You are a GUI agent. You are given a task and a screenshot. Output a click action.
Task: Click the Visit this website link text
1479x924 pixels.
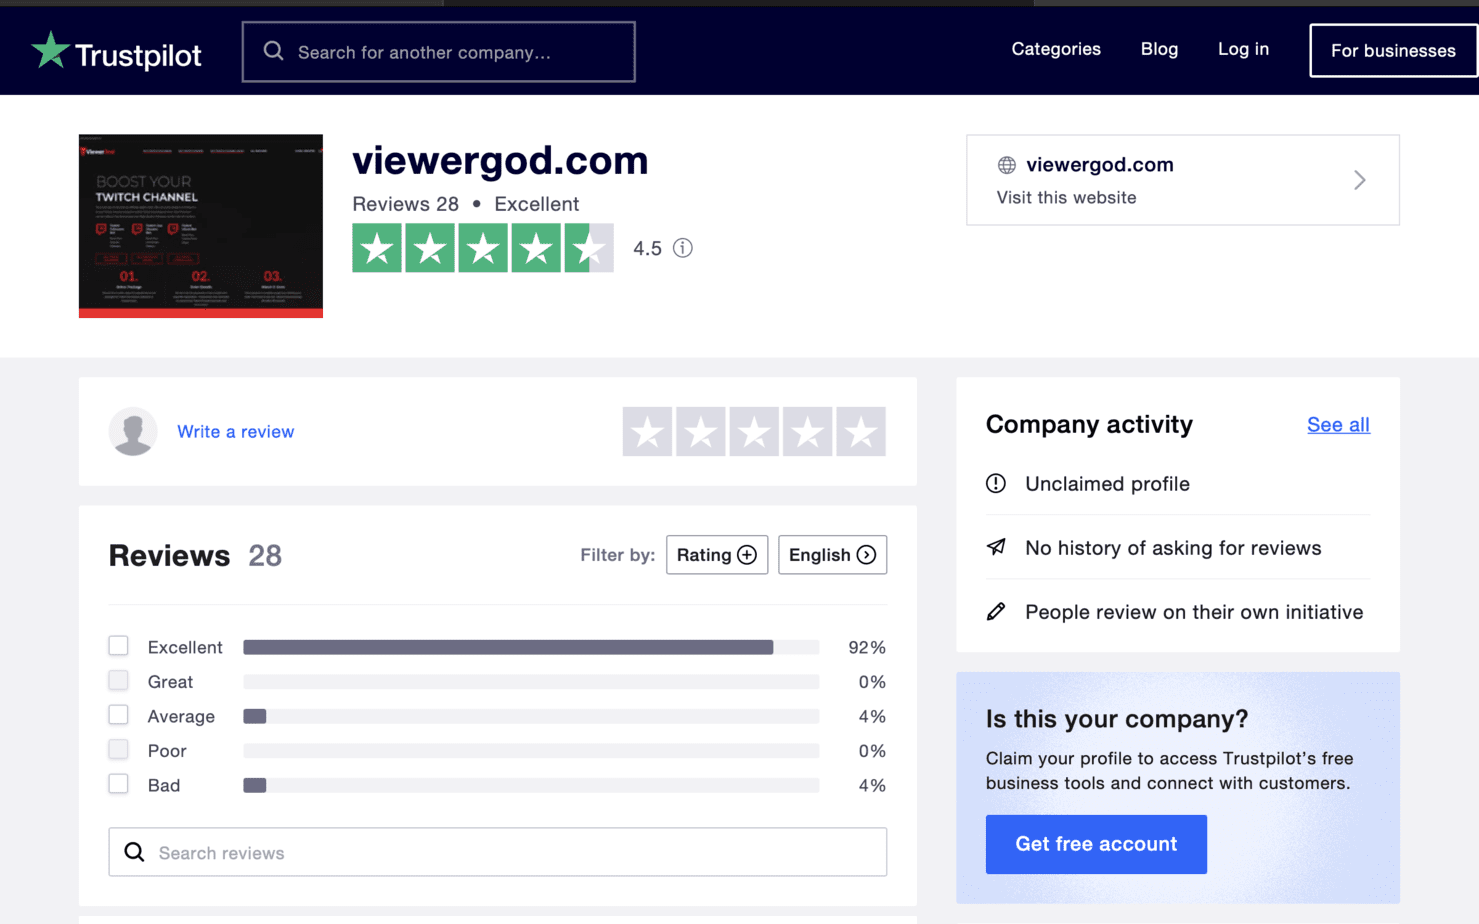(x=1066, y=198)
